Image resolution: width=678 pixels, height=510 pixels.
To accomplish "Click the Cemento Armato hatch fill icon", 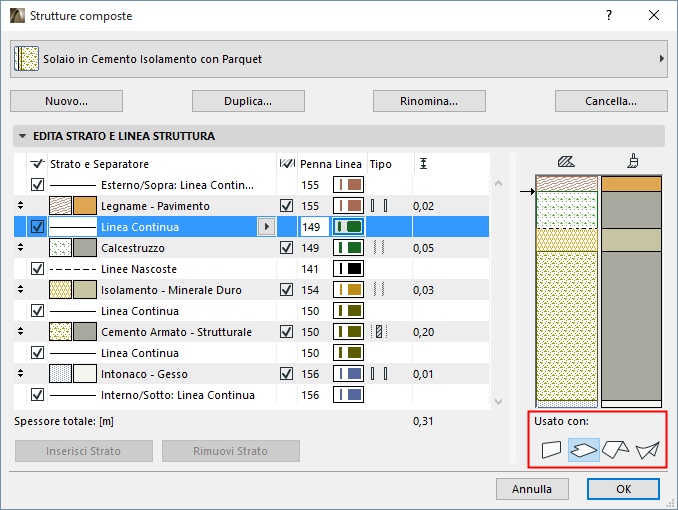I will coord(60,332).
